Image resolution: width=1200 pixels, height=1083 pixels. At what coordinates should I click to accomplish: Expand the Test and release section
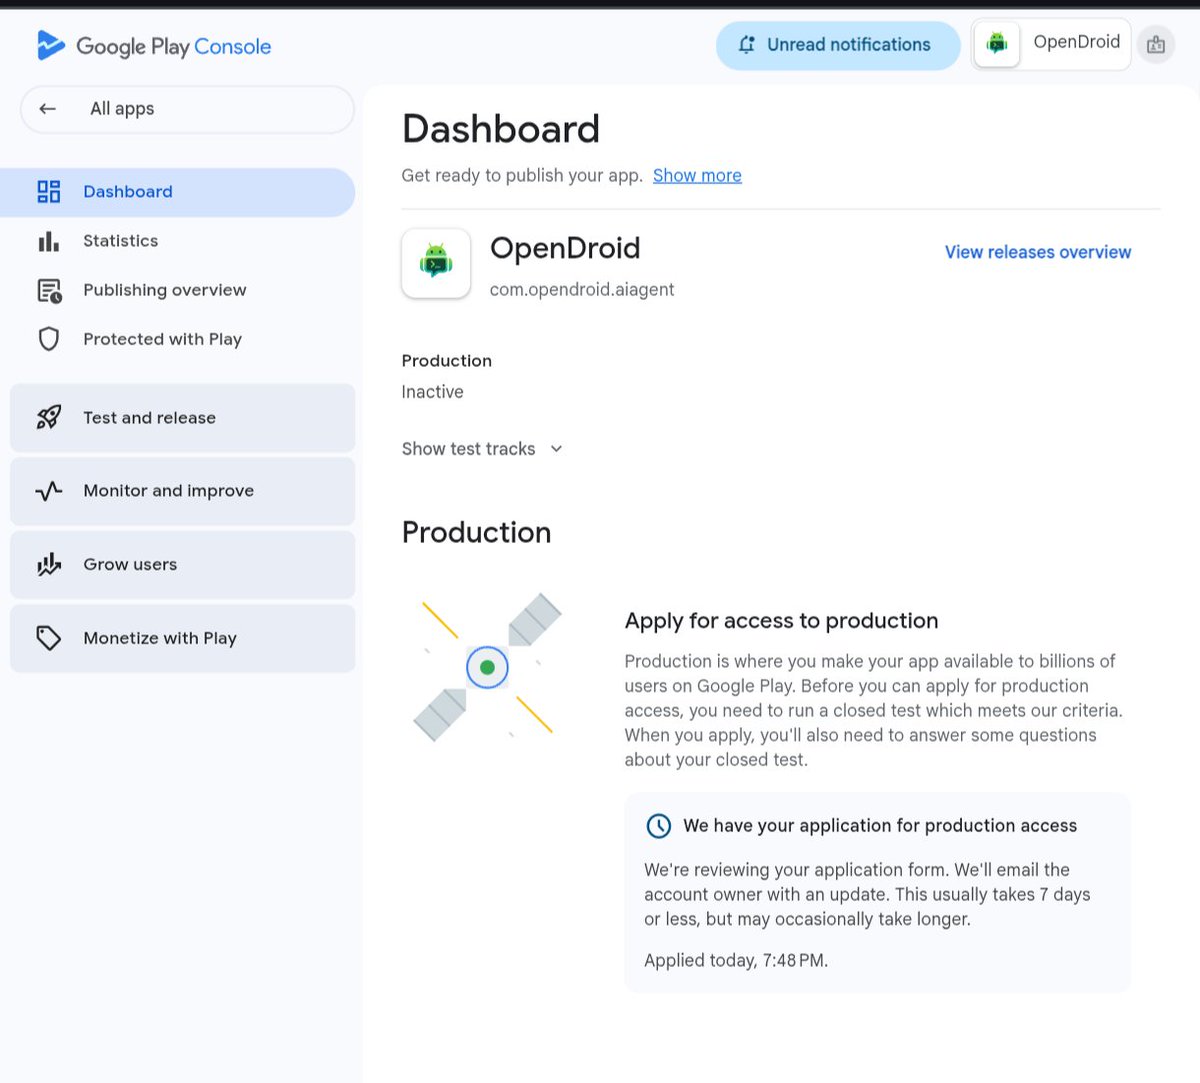(183, 418)
